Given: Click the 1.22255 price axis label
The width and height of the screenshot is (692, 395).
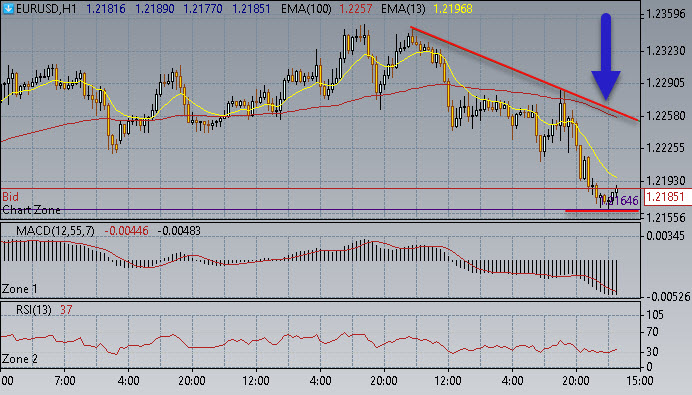Looking at the screenshot, I should coord(666,148).
